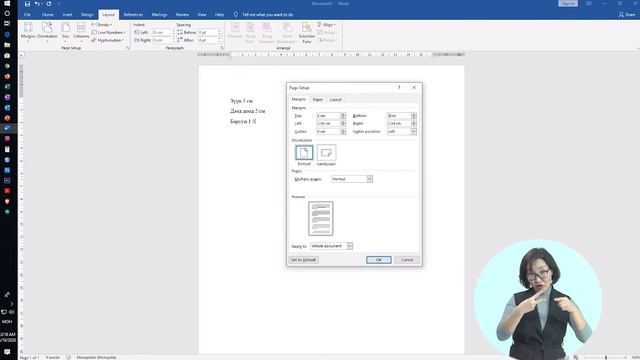The width and height of the screenshot is (640, 360).
Task: Click Cancel in Page Setup dialog
Action: coord(407,260)
